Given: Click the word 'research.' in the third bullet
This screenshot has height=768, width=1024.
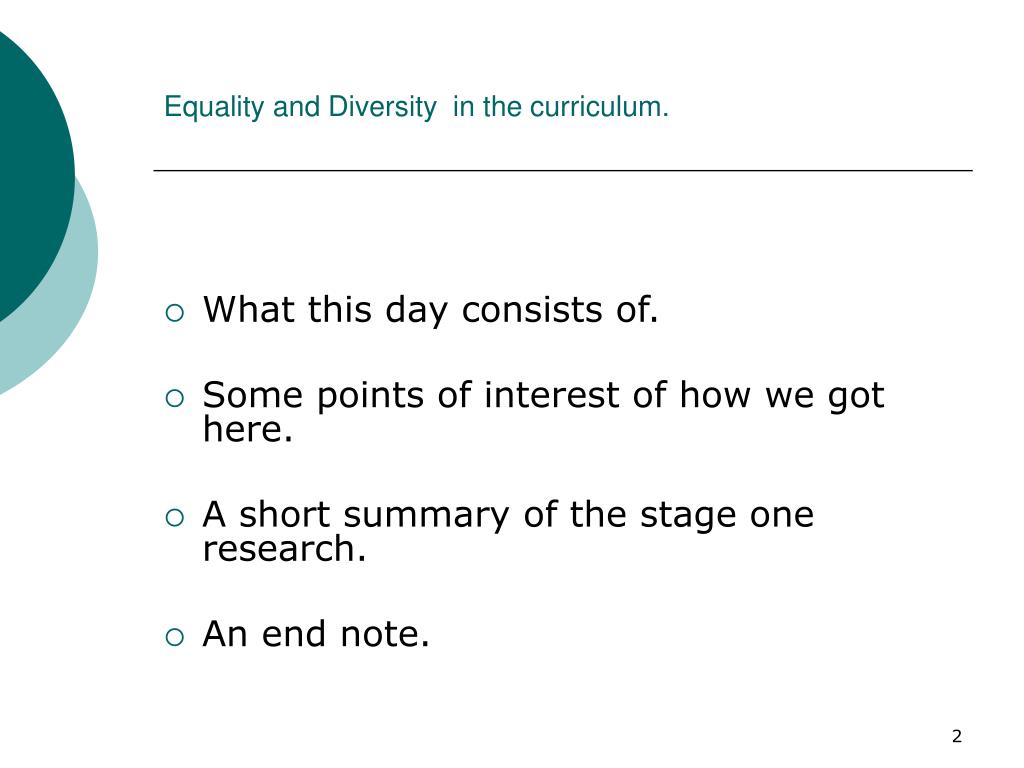Looking at the screenshot, I should 284,549.
